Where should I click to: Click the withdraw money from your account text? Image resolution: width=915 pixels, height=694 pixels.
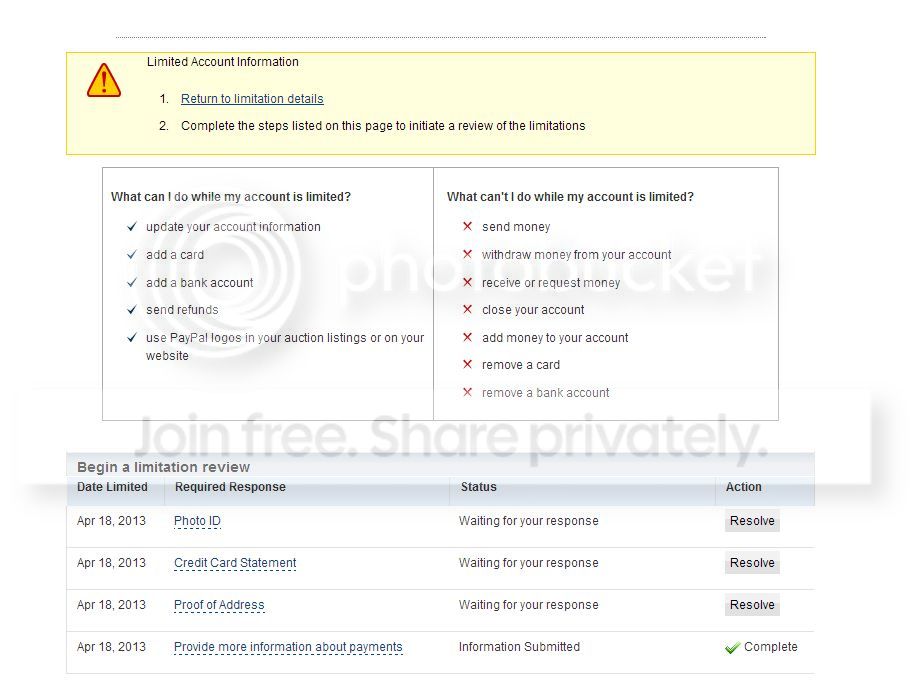(x=577, y=254)
